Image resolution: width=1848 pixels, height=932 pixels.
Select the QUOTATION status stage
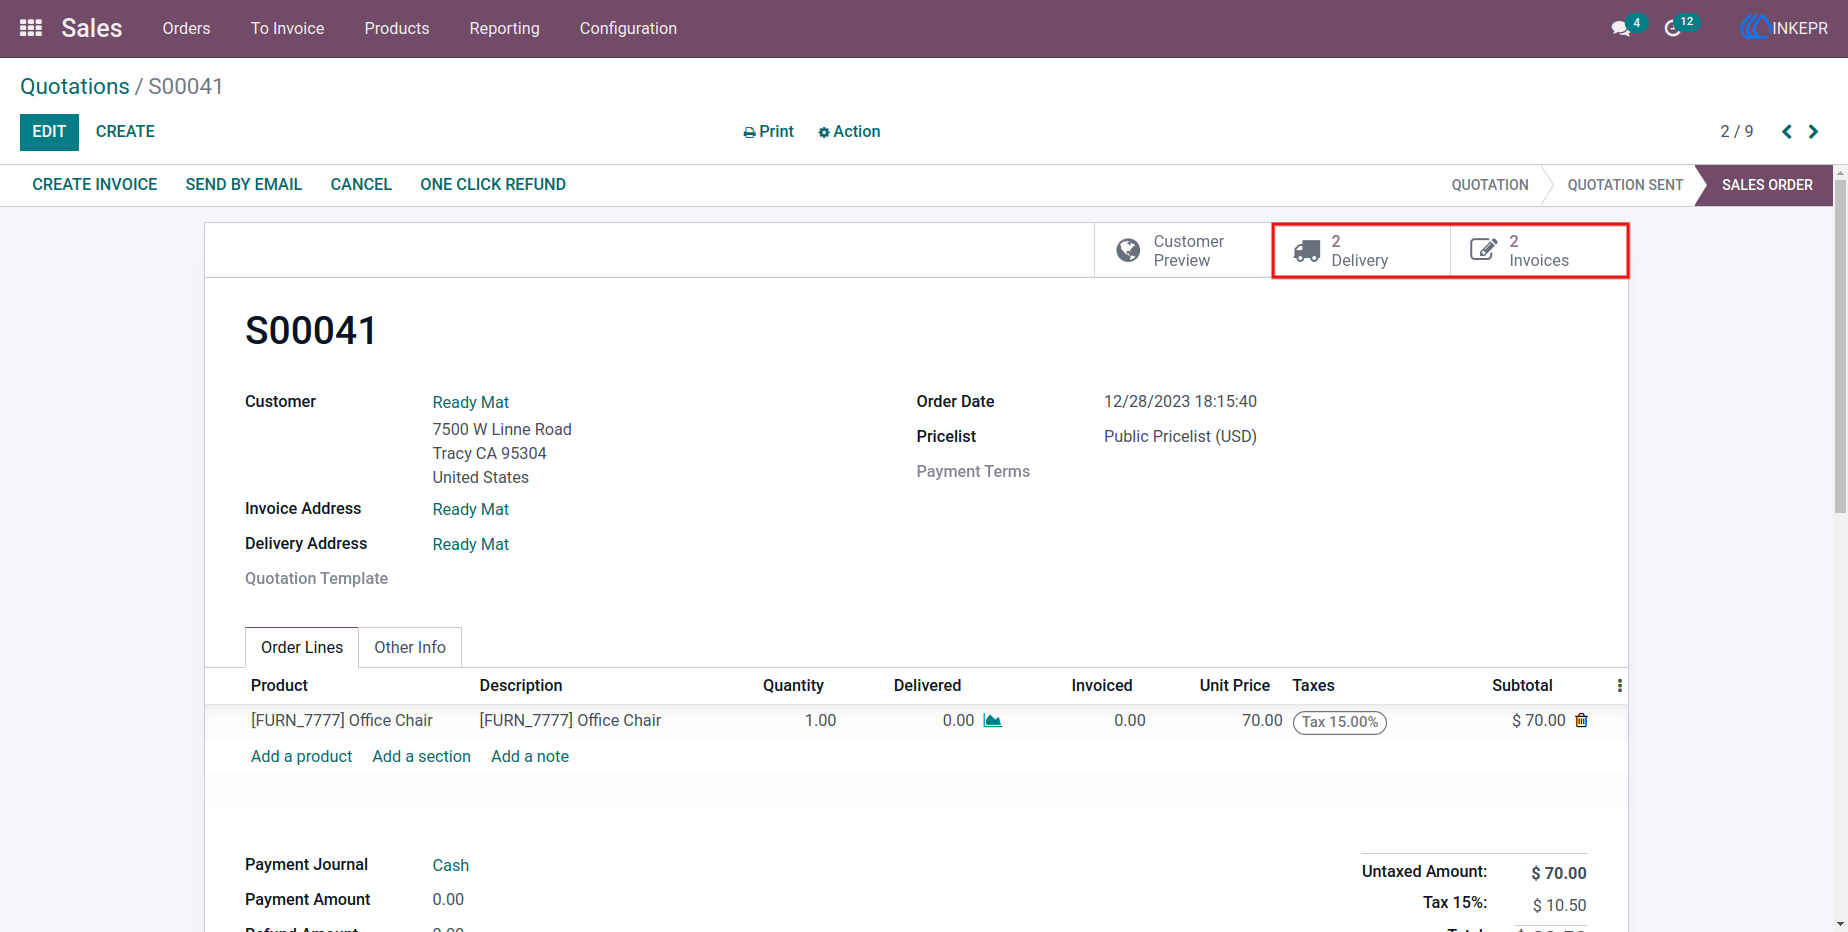pos(1490,185)
